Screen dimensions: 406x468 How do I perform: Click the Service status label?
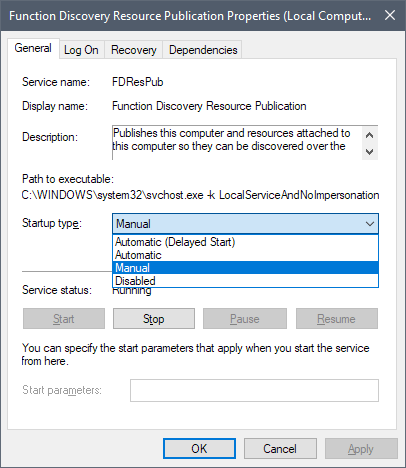(x=57, y=290)
